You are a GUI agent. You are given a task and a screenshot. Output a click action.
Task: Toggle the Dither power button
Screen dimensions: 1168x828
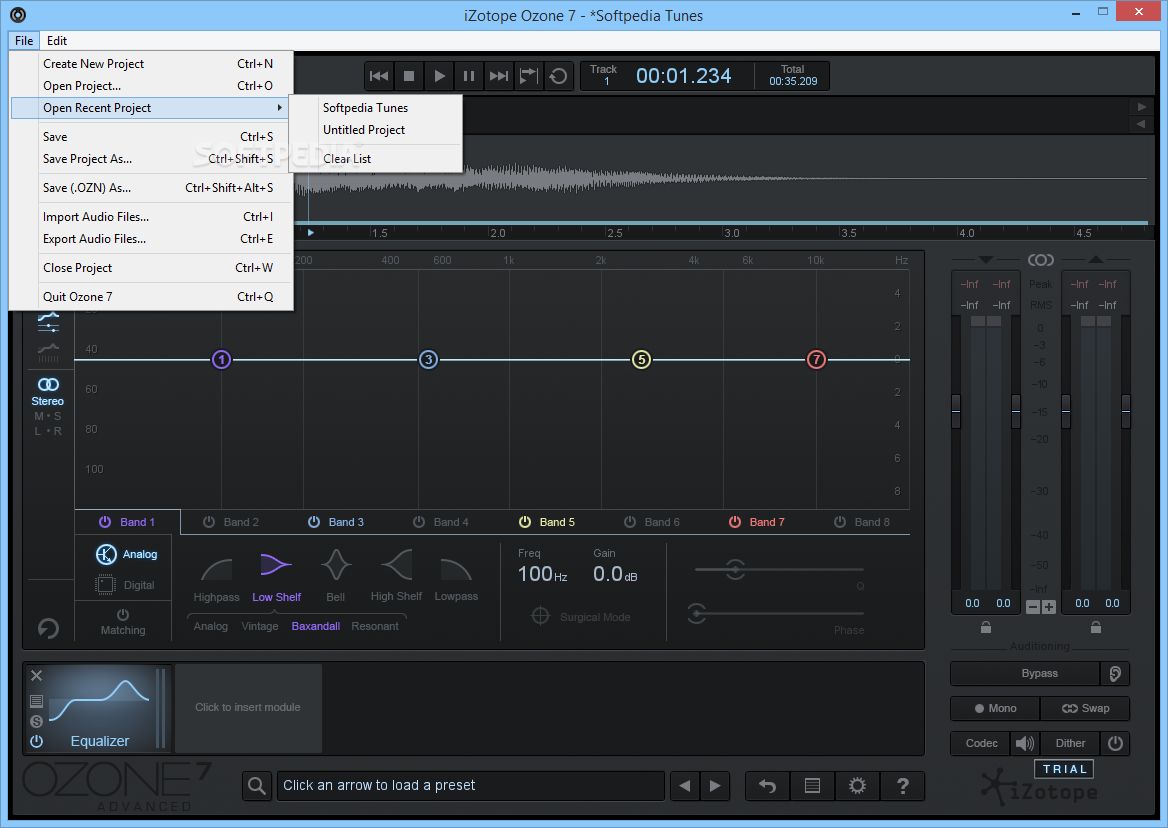click(x=1115, y=743)
